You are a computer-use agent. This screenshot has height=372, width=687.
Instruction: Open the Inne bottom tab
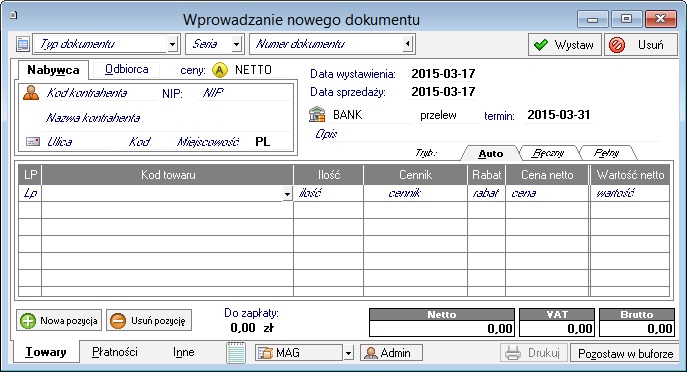(184, 352)
